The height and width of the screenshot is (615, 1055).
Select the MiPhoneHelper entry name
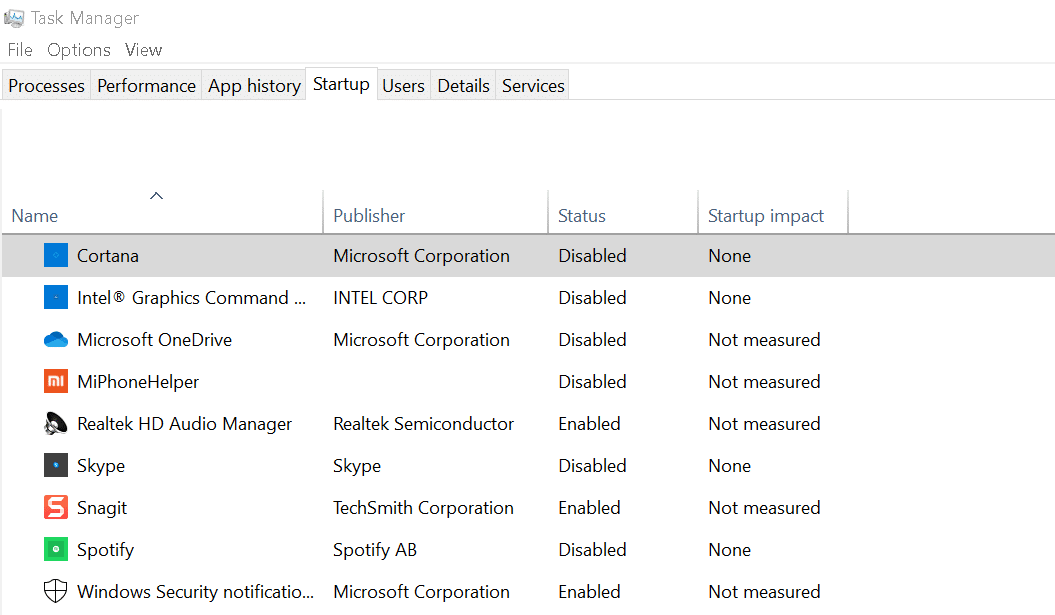point(138,382)
